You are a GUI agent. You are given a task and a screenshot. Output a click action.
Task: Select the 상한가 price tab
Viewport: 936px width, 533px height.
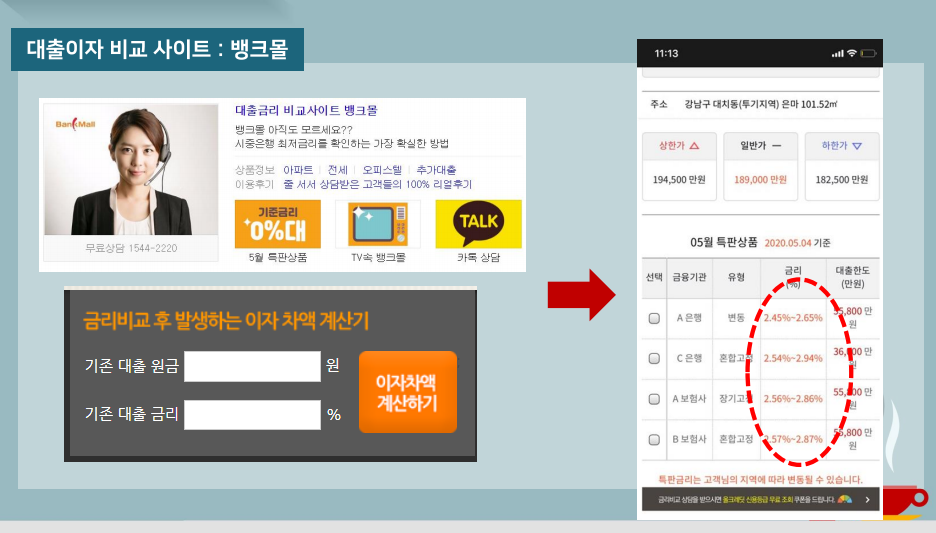(679, 146)
